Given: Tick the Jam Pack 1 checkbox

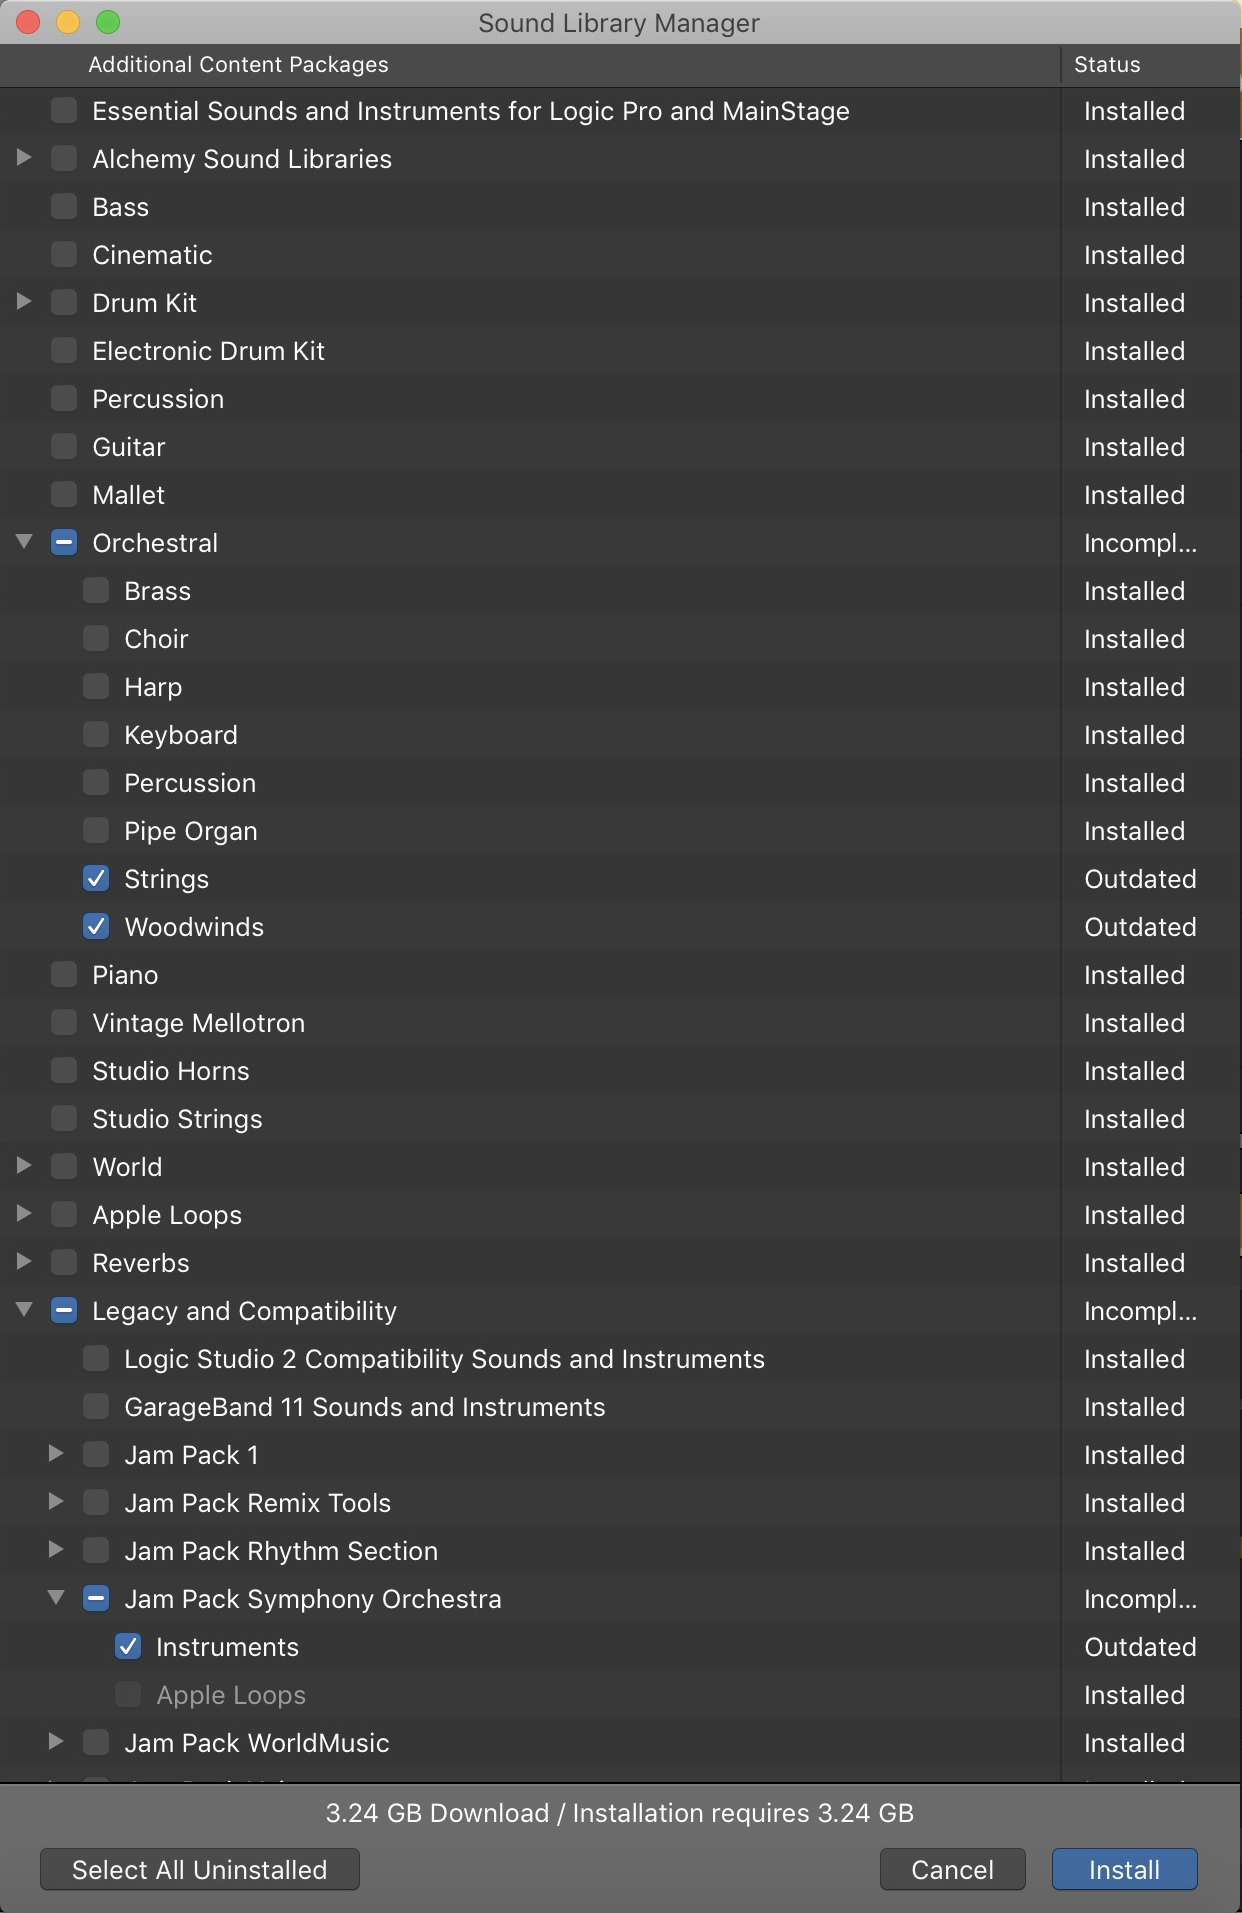Looking at the screenshot, I should tap(96, 1454).
